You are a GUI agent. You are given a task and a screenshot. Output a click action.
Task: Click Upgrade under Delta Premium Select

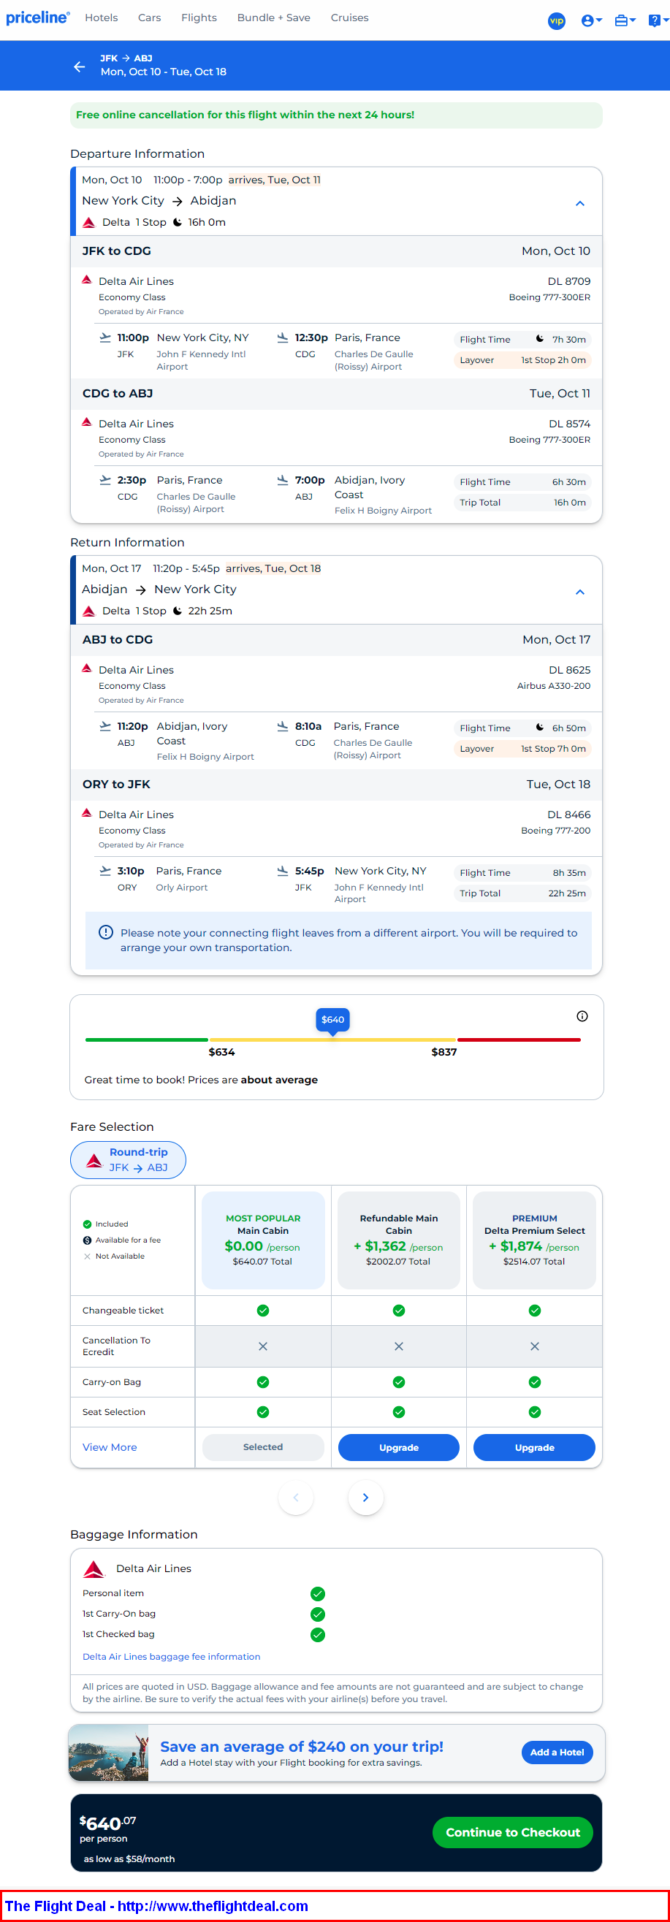coord(534,1447)
